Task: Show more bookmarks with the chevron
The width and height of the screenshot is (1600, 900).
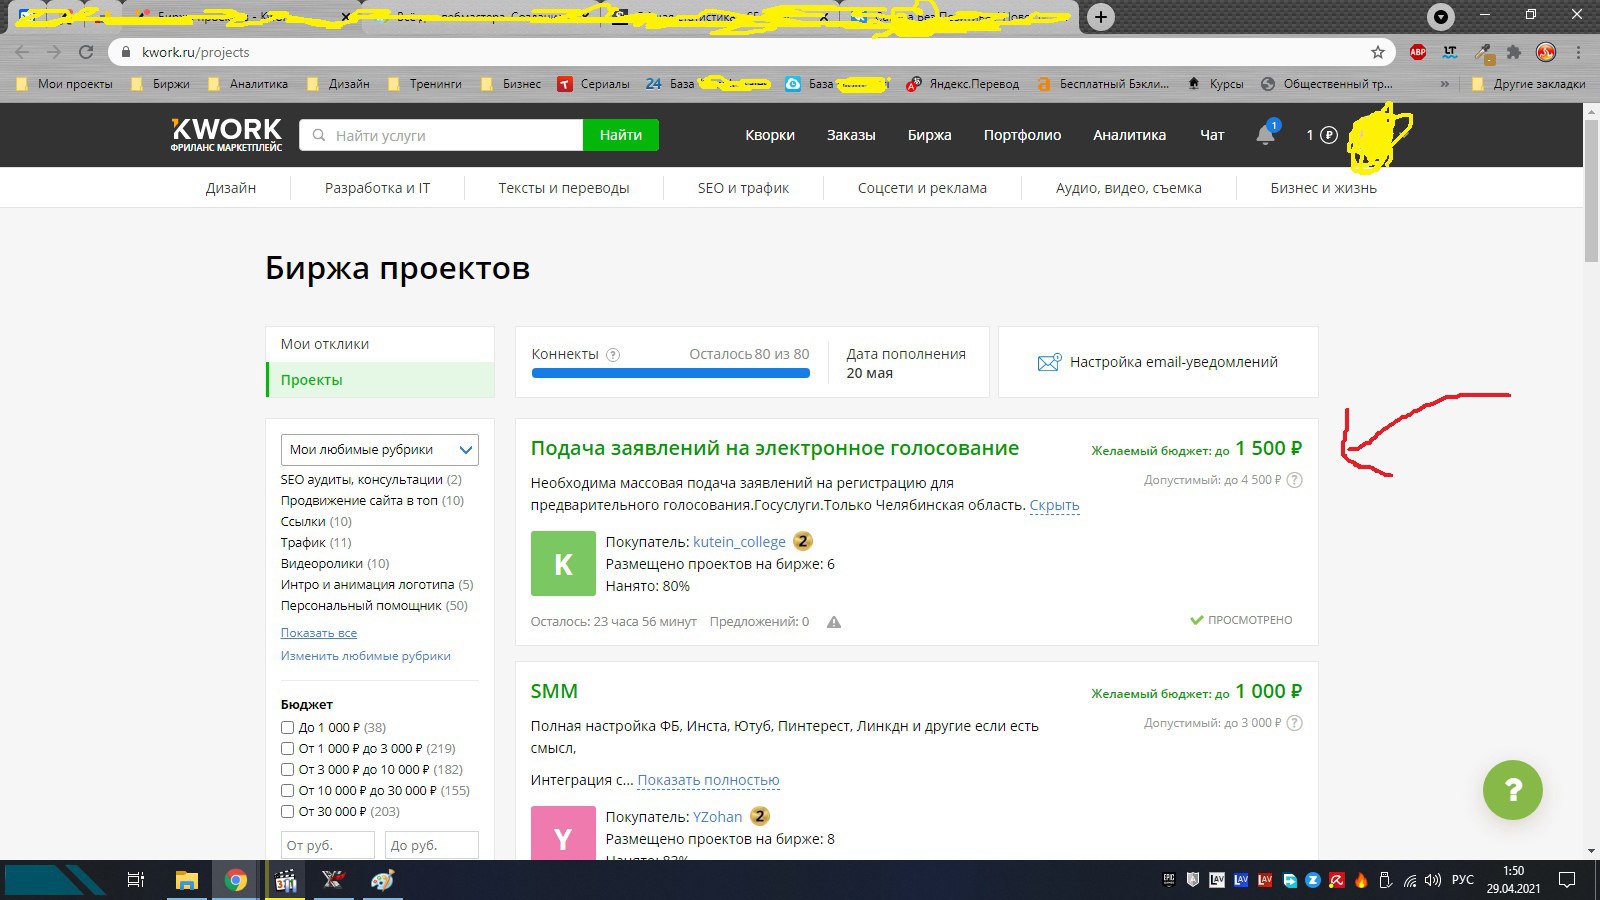Action: click(x=1444, y=84)
